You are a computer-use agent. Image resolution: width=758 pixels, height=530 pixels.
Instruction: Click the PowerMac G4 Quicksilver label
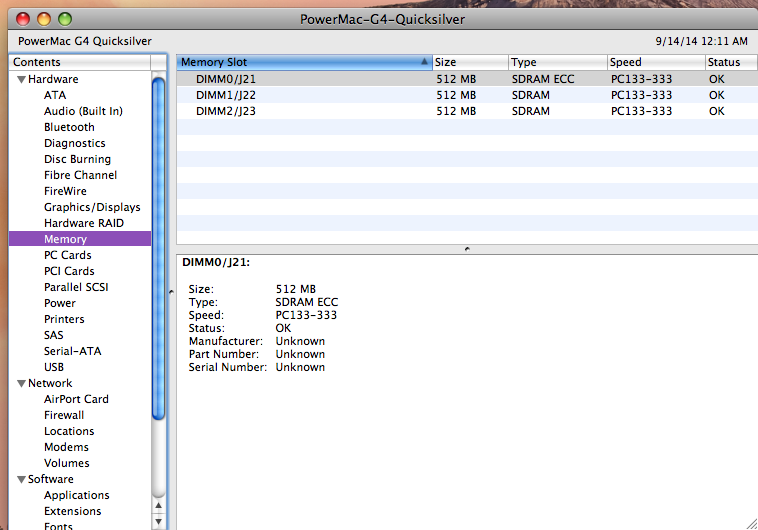(x=85, y=41)
